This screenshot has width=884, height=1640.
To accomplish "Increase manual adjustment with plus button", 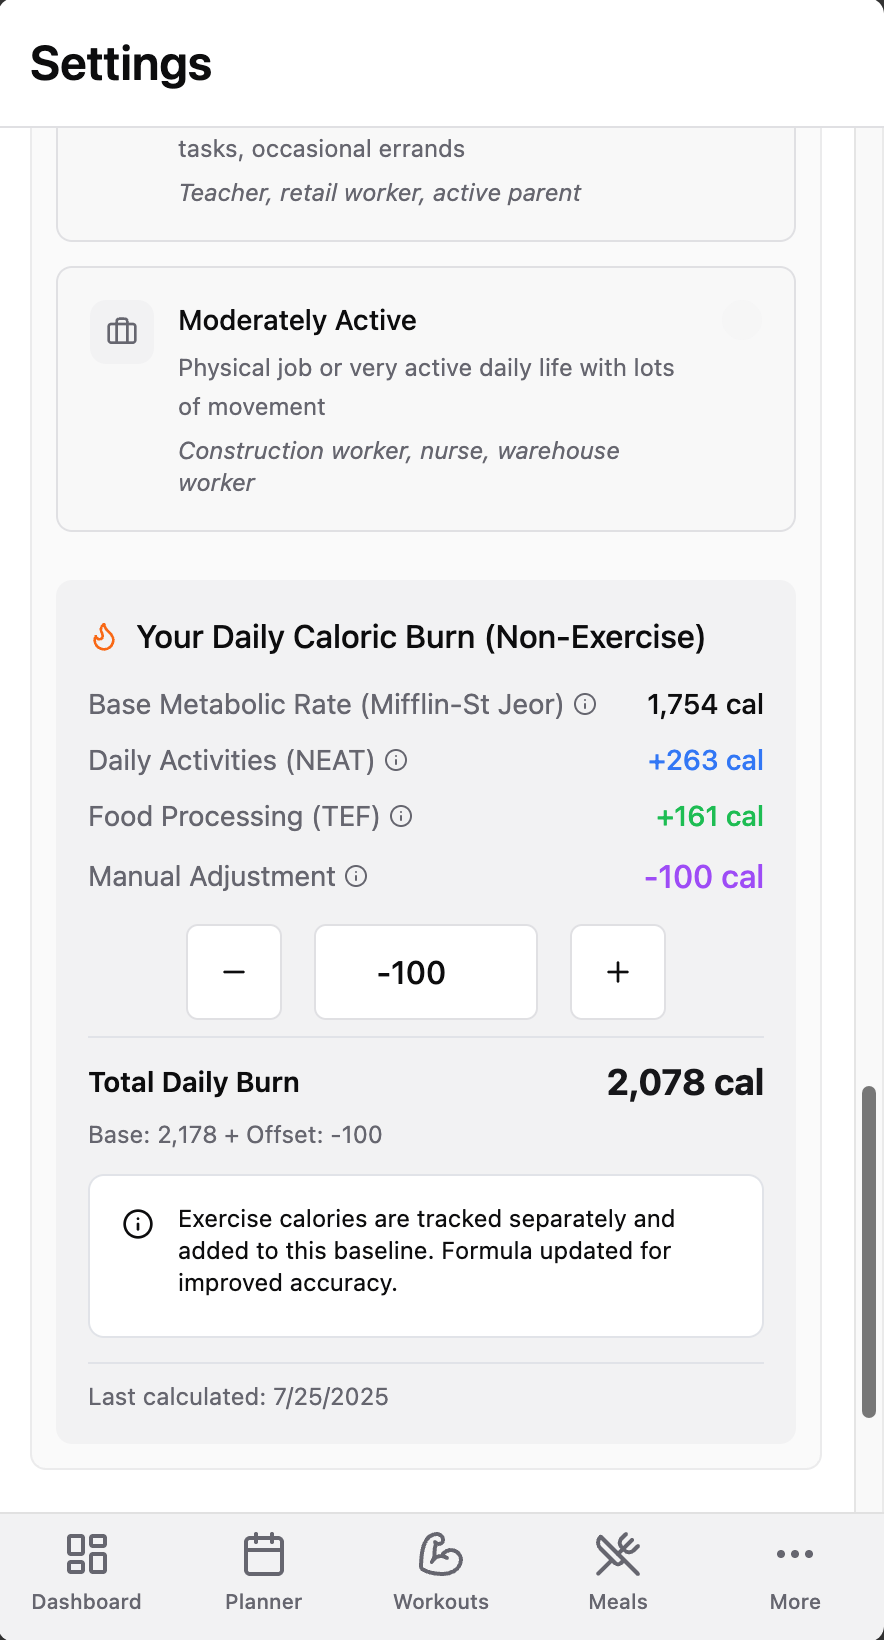I will pos(618,972).
